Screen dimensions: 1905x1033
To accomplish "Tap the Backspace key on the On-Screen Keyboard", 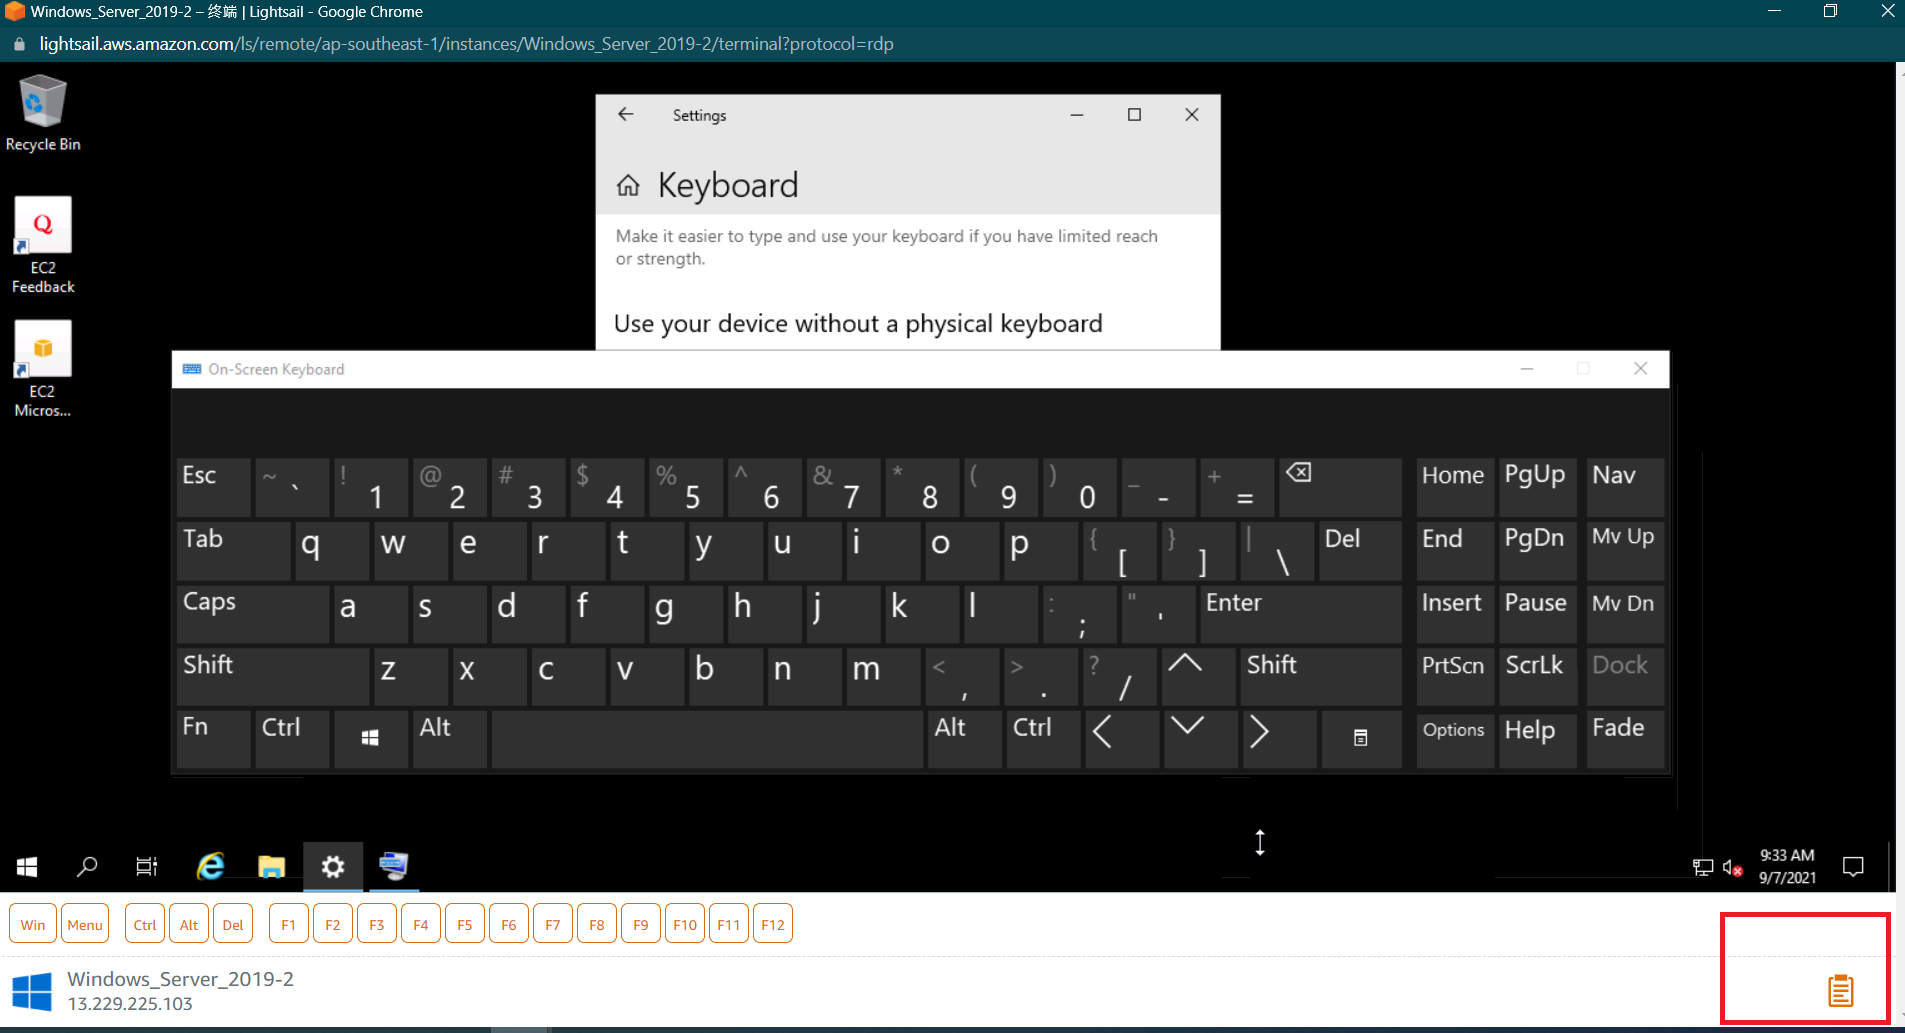I will (1339, 487).
